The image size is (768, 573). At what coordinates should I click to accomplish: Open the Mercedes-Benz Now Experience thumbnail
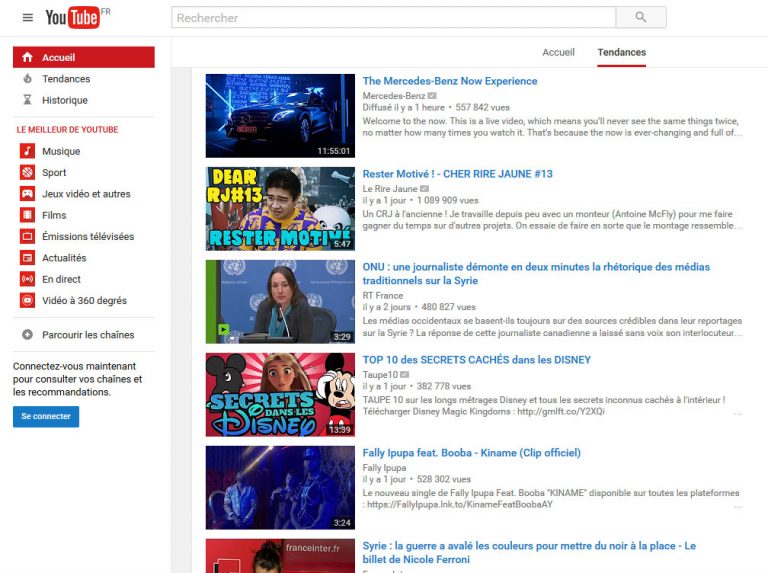click(280, 116)
